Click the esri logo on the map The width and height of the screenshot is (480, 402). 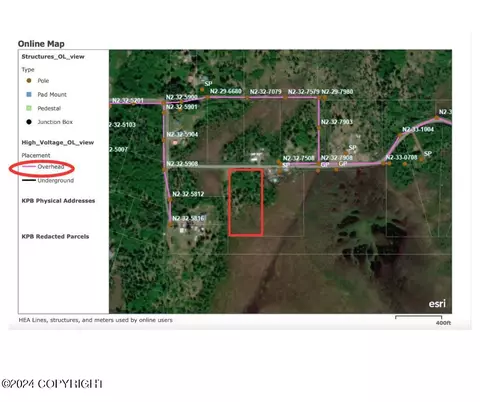[437, 304]
